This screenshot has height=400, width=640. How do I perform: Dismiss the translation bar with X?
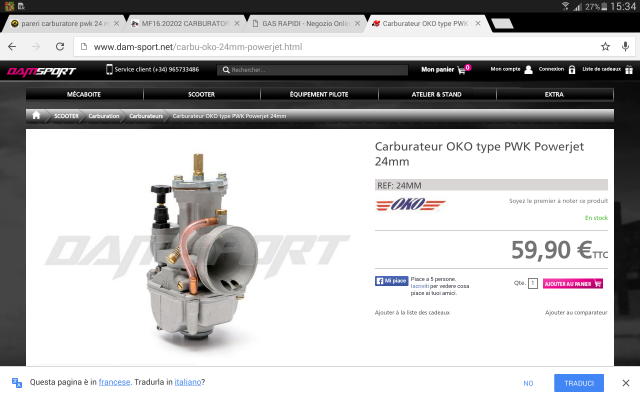626,383
